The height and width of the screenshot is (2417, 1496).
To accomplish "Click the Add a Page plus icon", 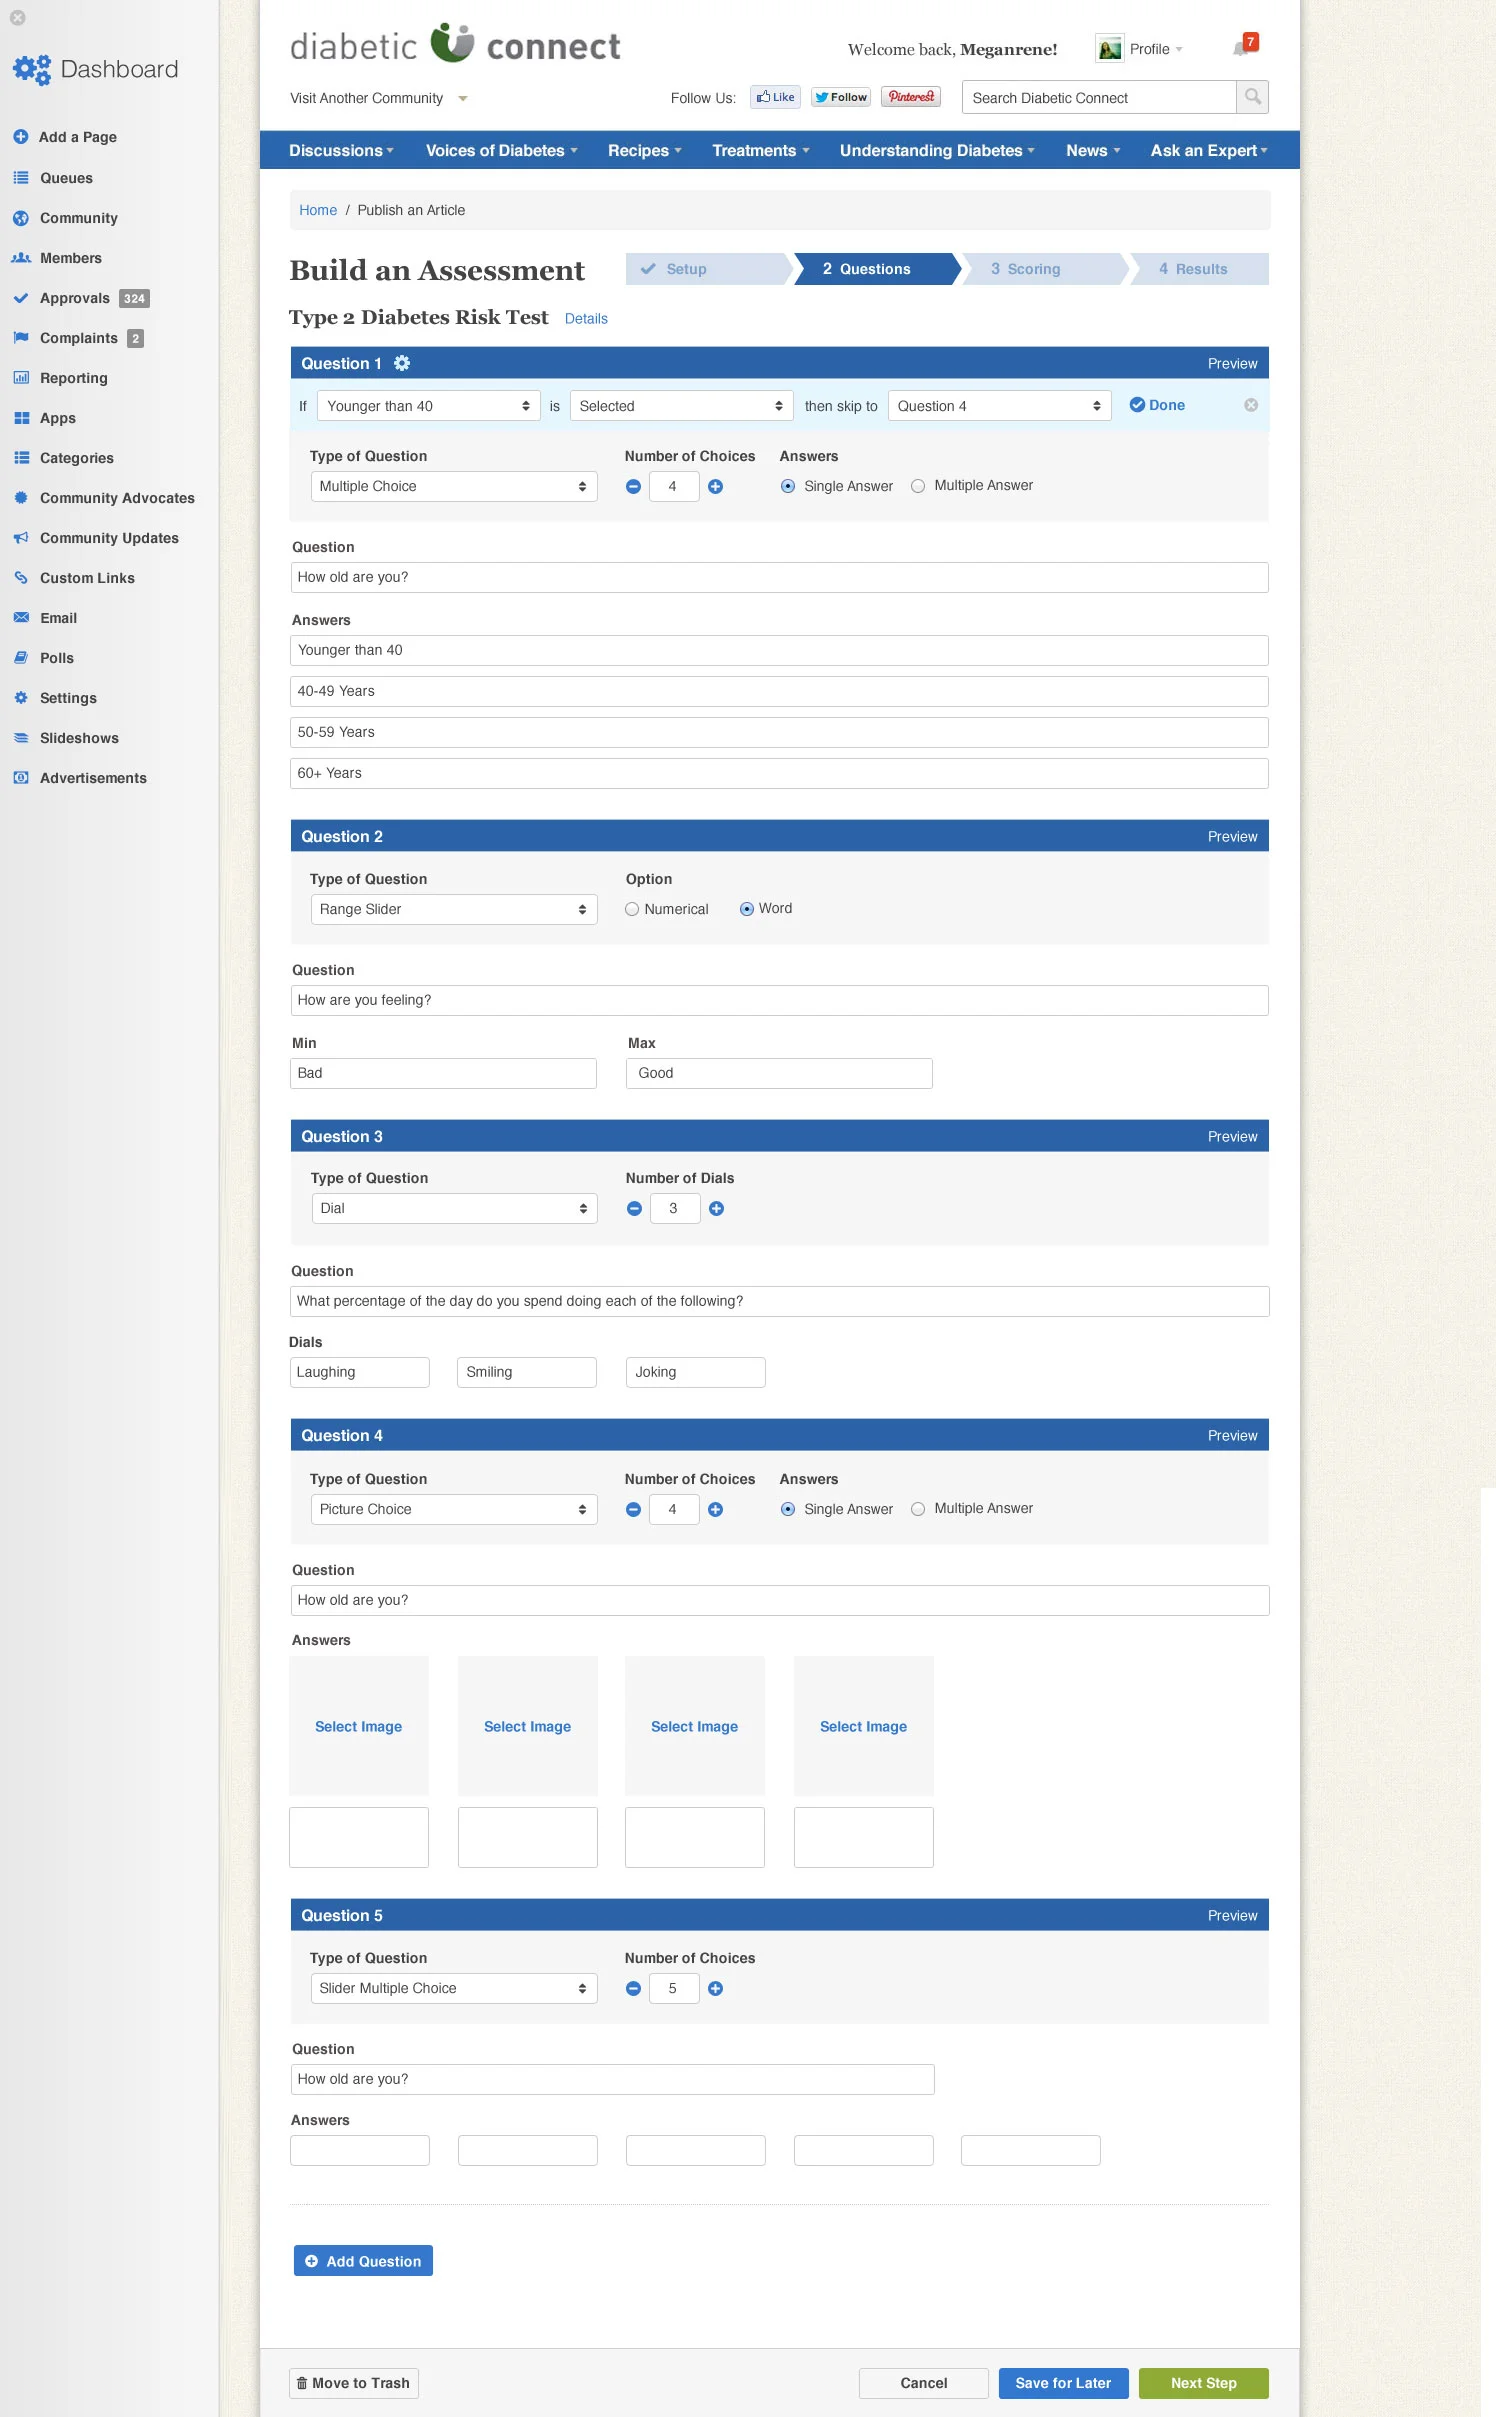I will point(21,137).
